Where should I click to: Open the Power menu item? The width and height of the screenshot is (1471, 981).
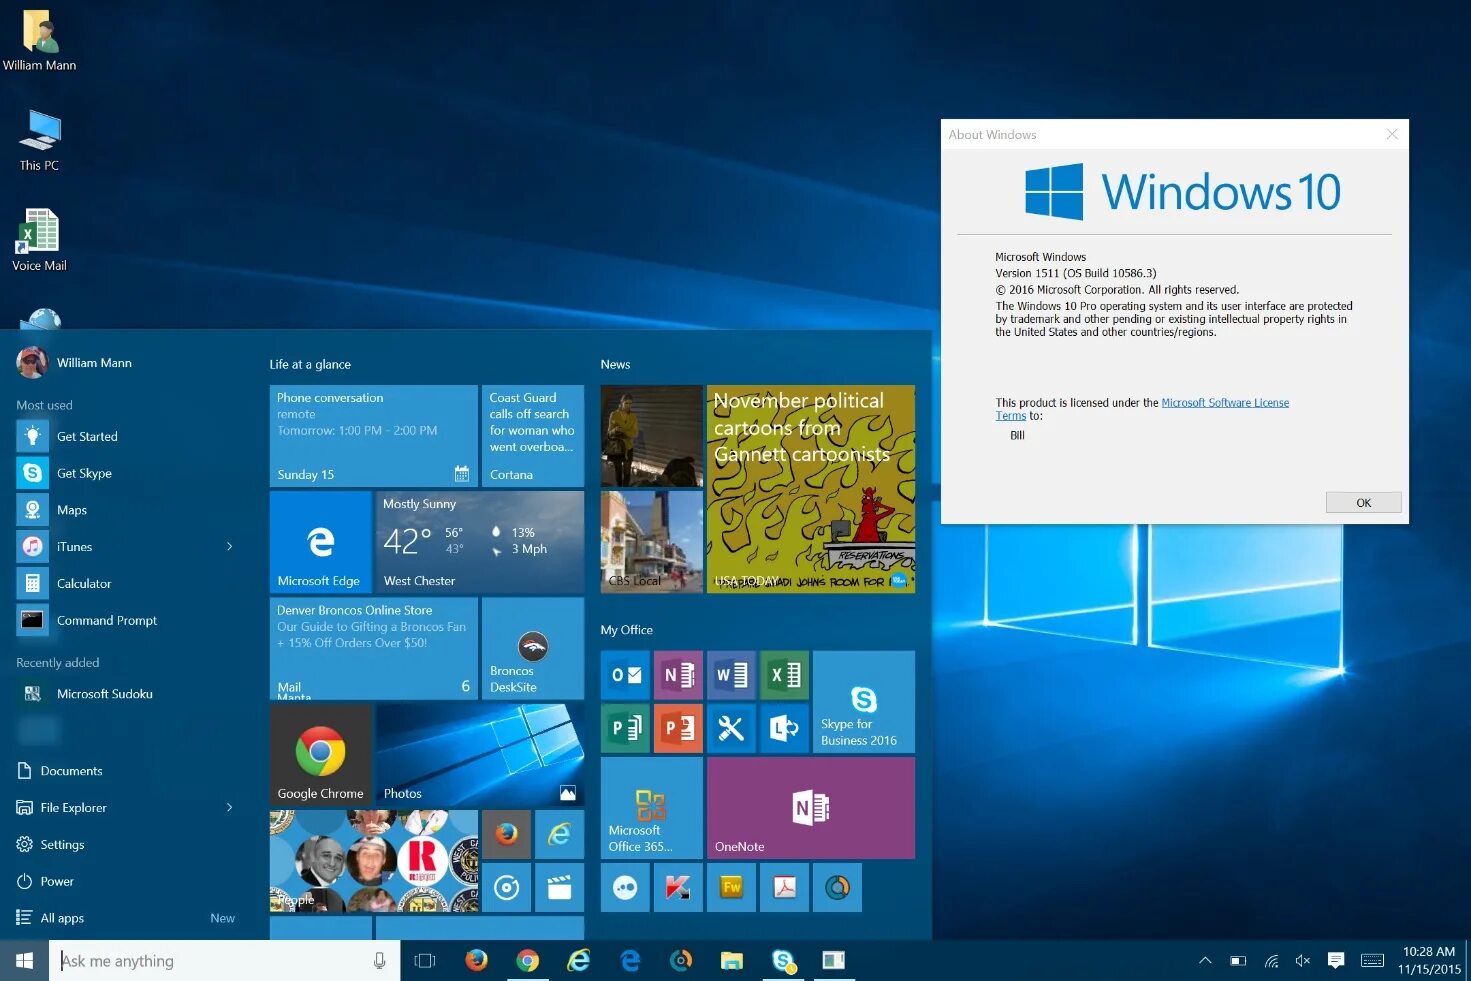57,881
